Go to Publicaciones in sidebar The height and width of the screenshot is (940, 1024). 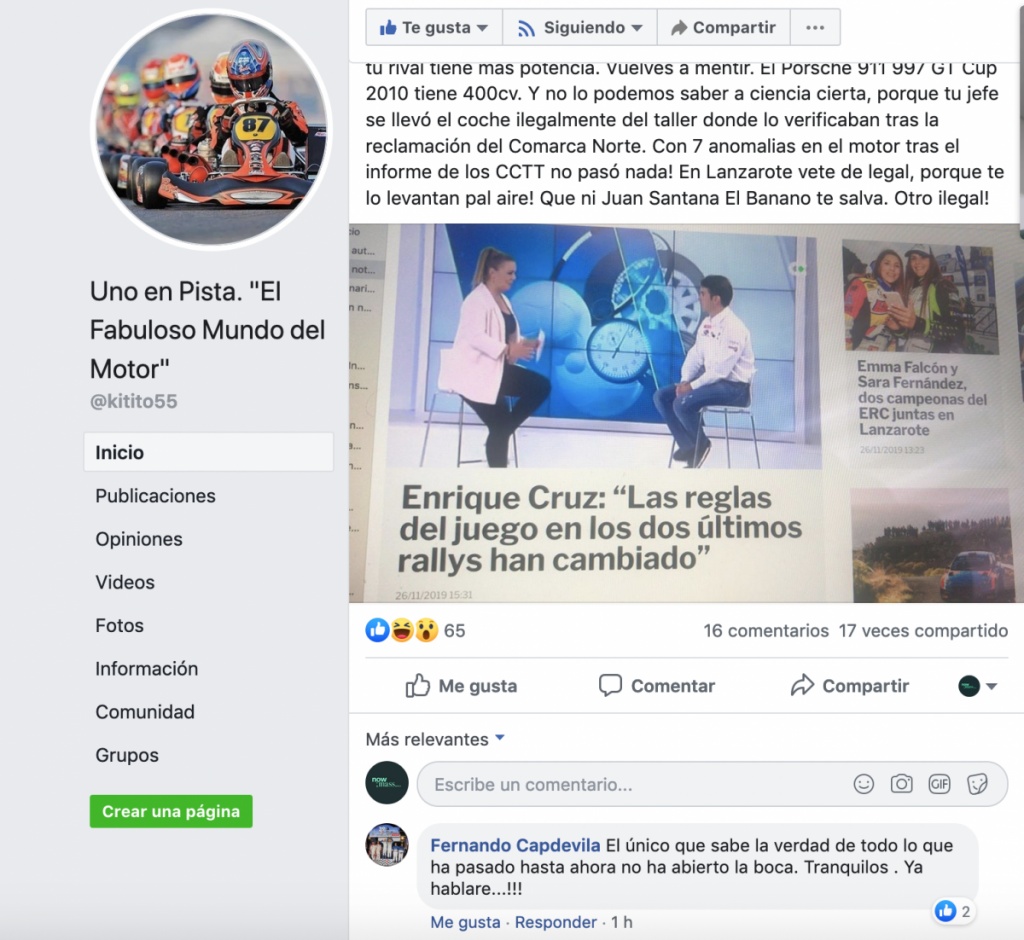pyautogui.click(x=155, y=496)
